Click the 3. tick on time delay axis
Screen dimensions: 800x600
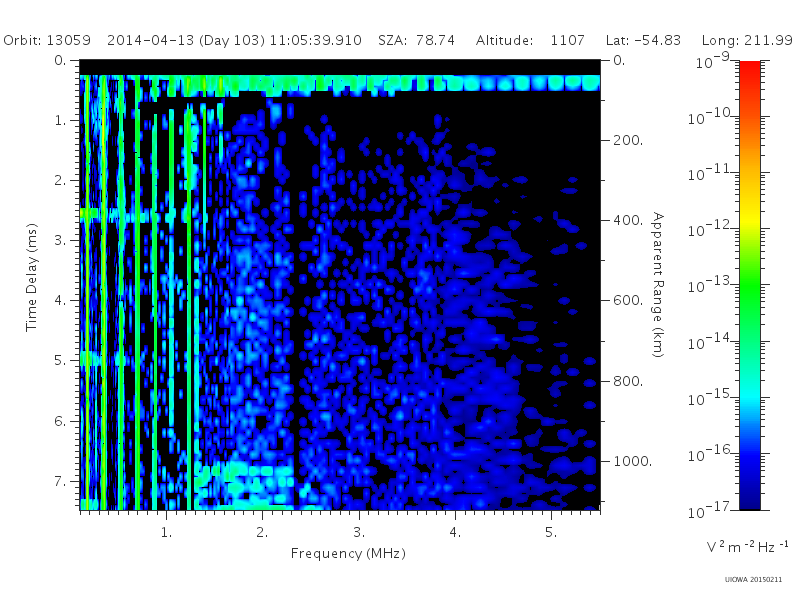click(60, 240)
